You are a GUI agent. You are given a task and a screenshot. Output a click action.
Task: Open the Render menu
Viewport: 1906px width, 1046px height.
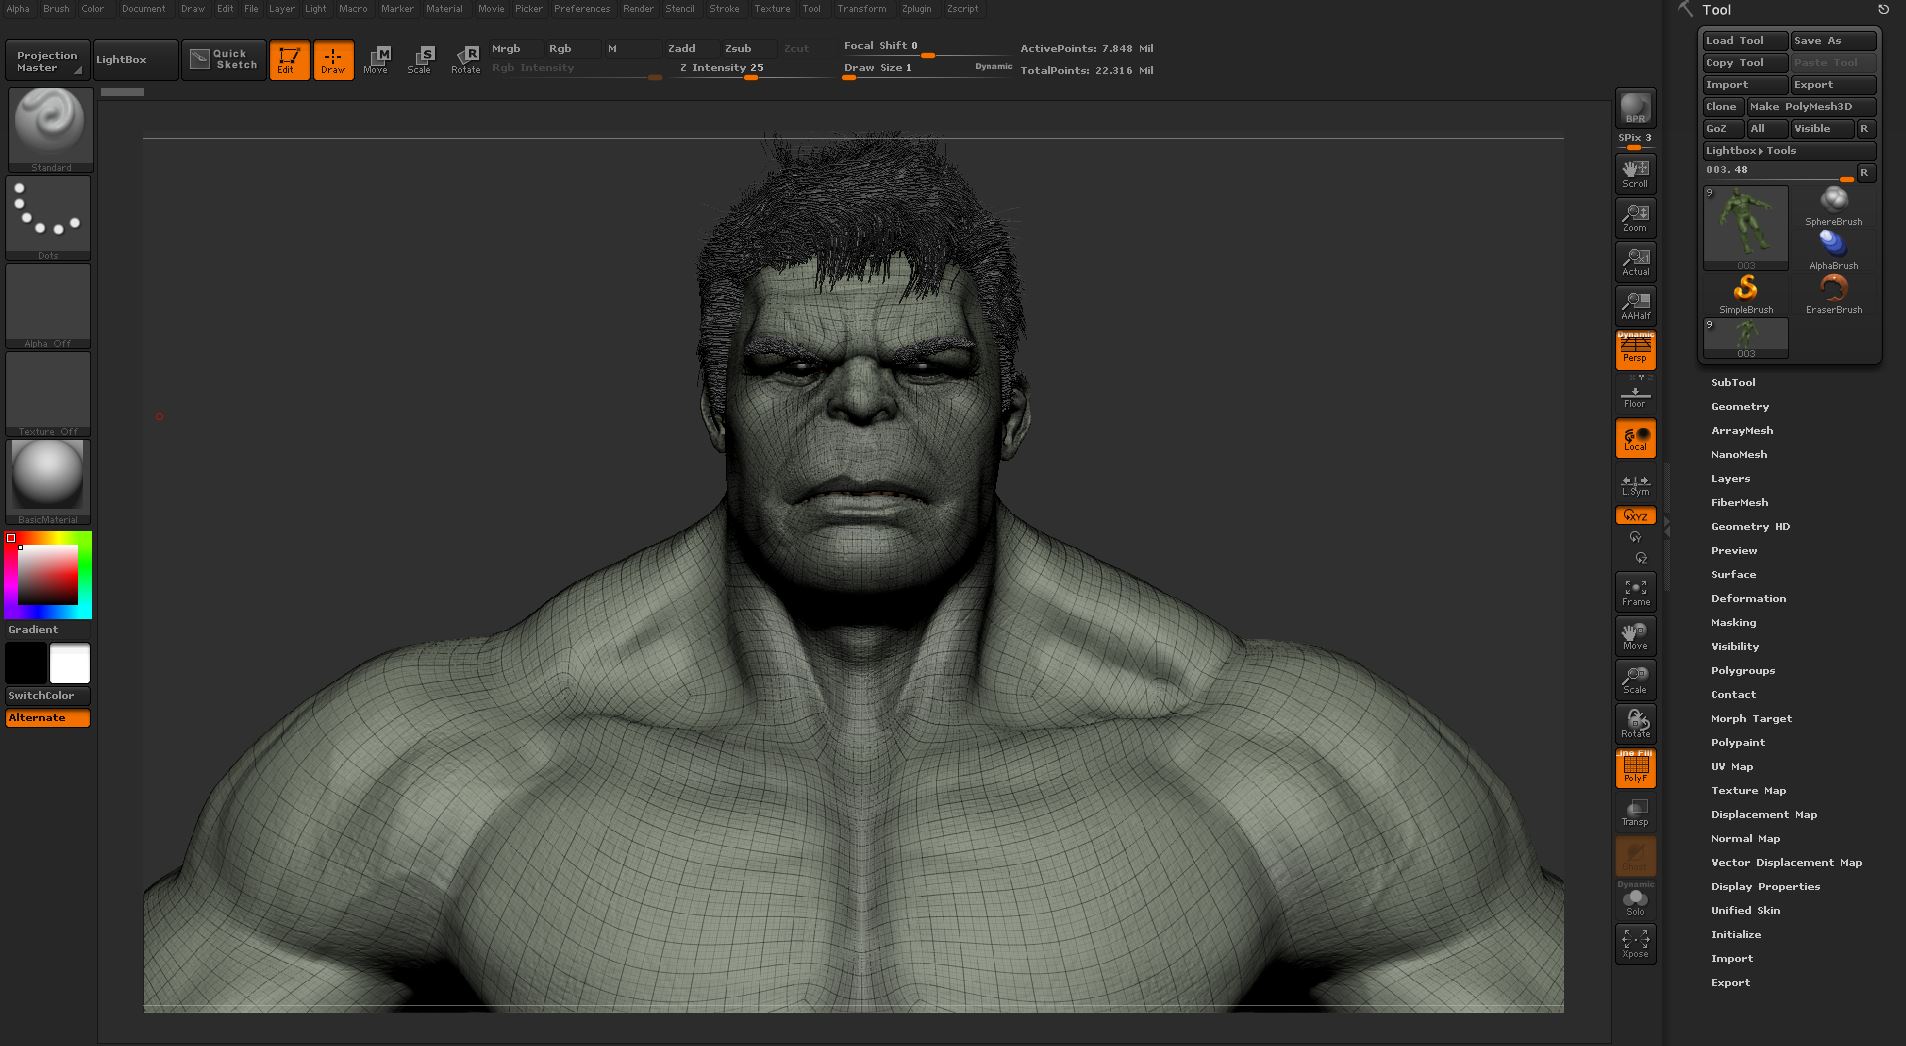coord(638,8)
